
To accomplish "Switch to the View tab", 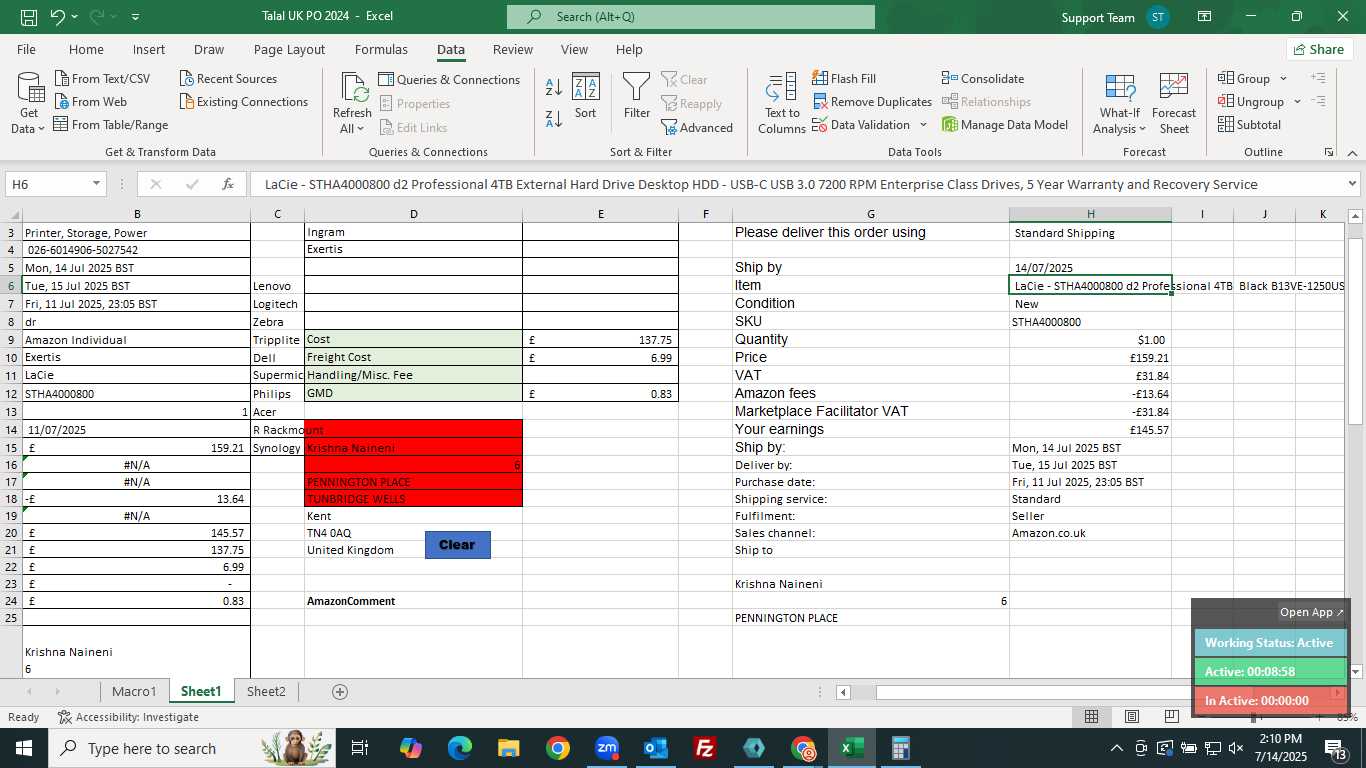I will click(574, 49).
